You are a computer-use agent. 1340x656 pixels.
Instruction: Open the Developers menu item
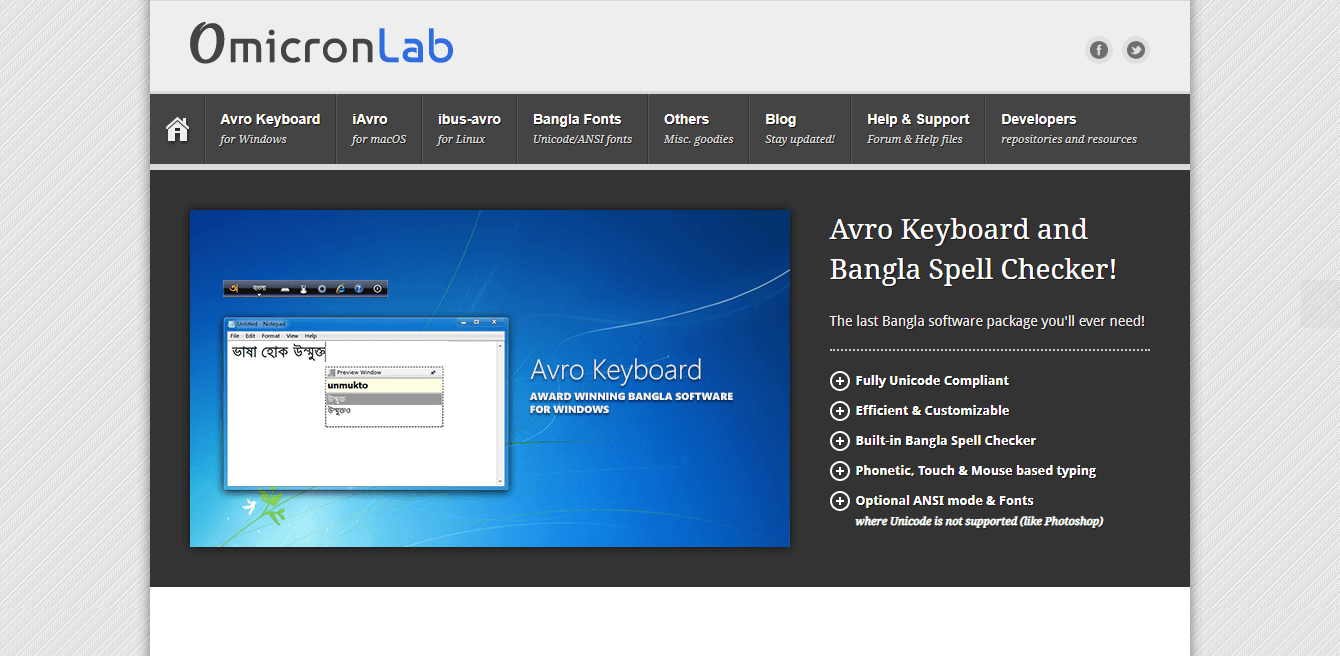click(x=1069, y=129)
